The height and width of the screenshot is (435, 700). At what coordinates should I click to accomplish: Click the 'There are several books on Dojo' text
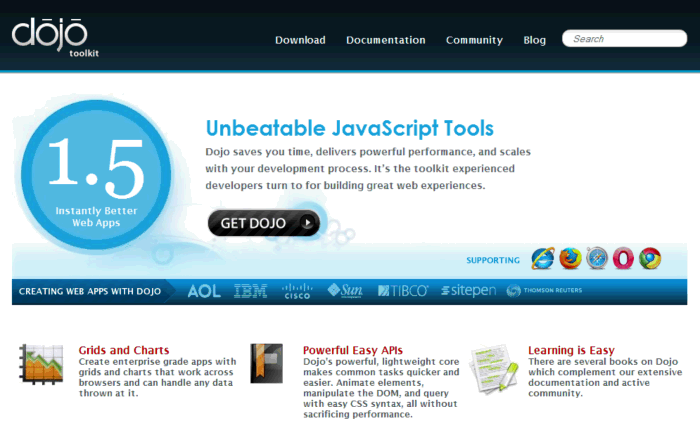tap(605, 377)
